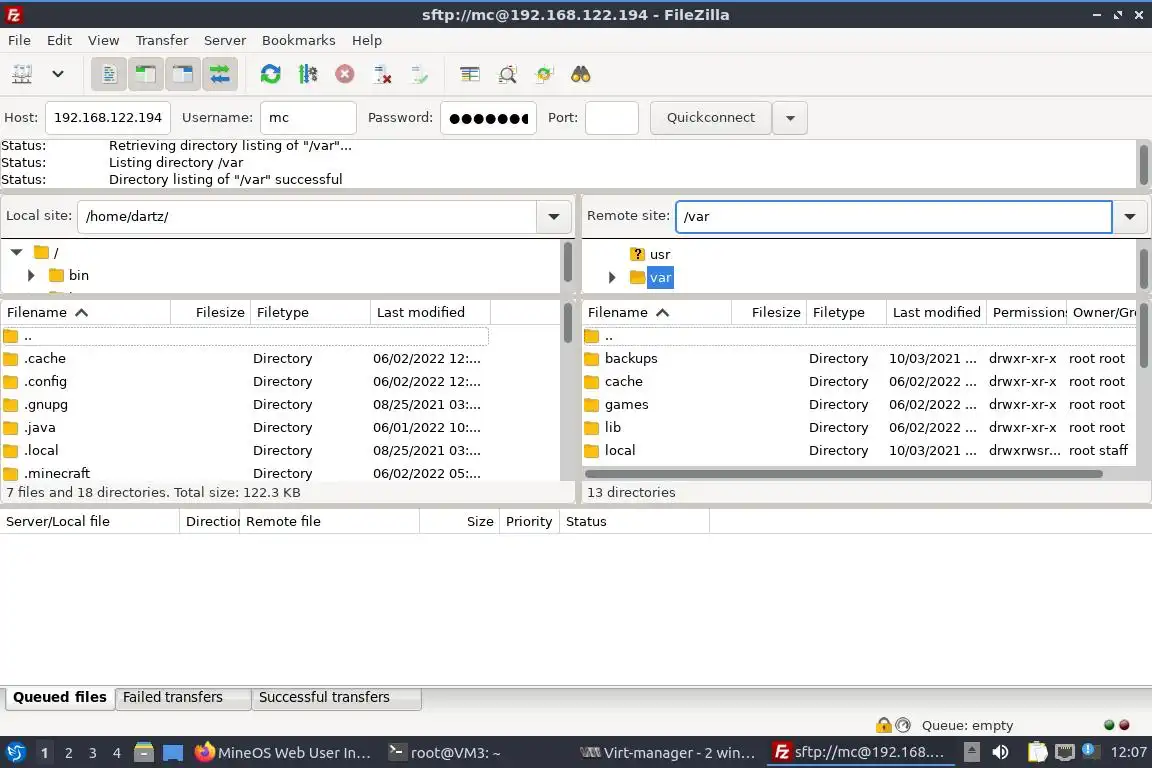Click the encryption lock icon in status bar
1152x768 pixels.
(883, 725)
